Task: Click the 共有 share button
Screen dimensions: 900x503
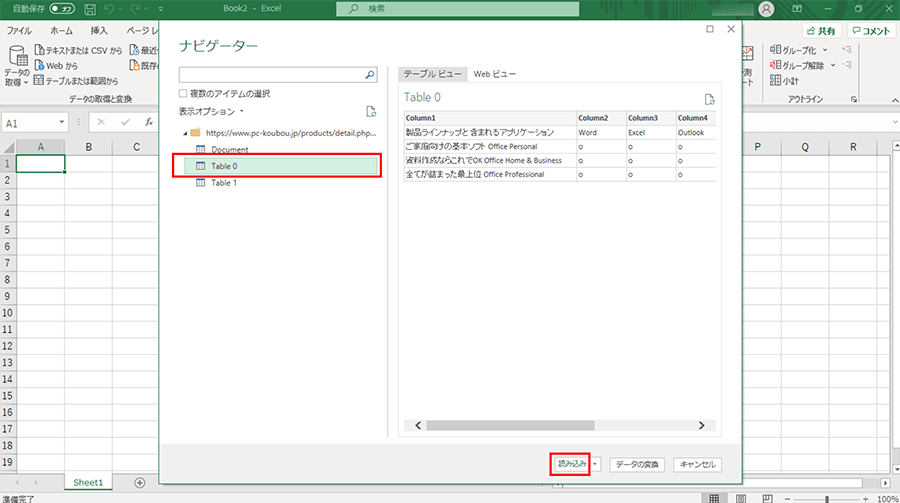Action: point(821,31)
